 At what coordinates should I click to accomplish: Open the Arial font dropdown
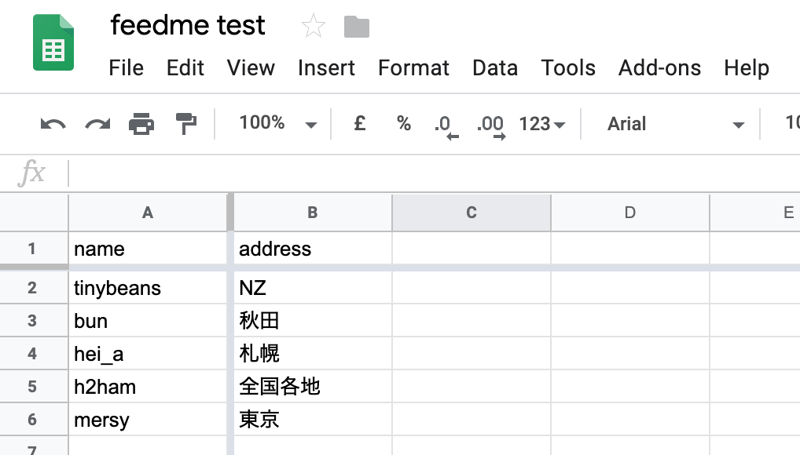pyautogui.click(x=676, y=124)
